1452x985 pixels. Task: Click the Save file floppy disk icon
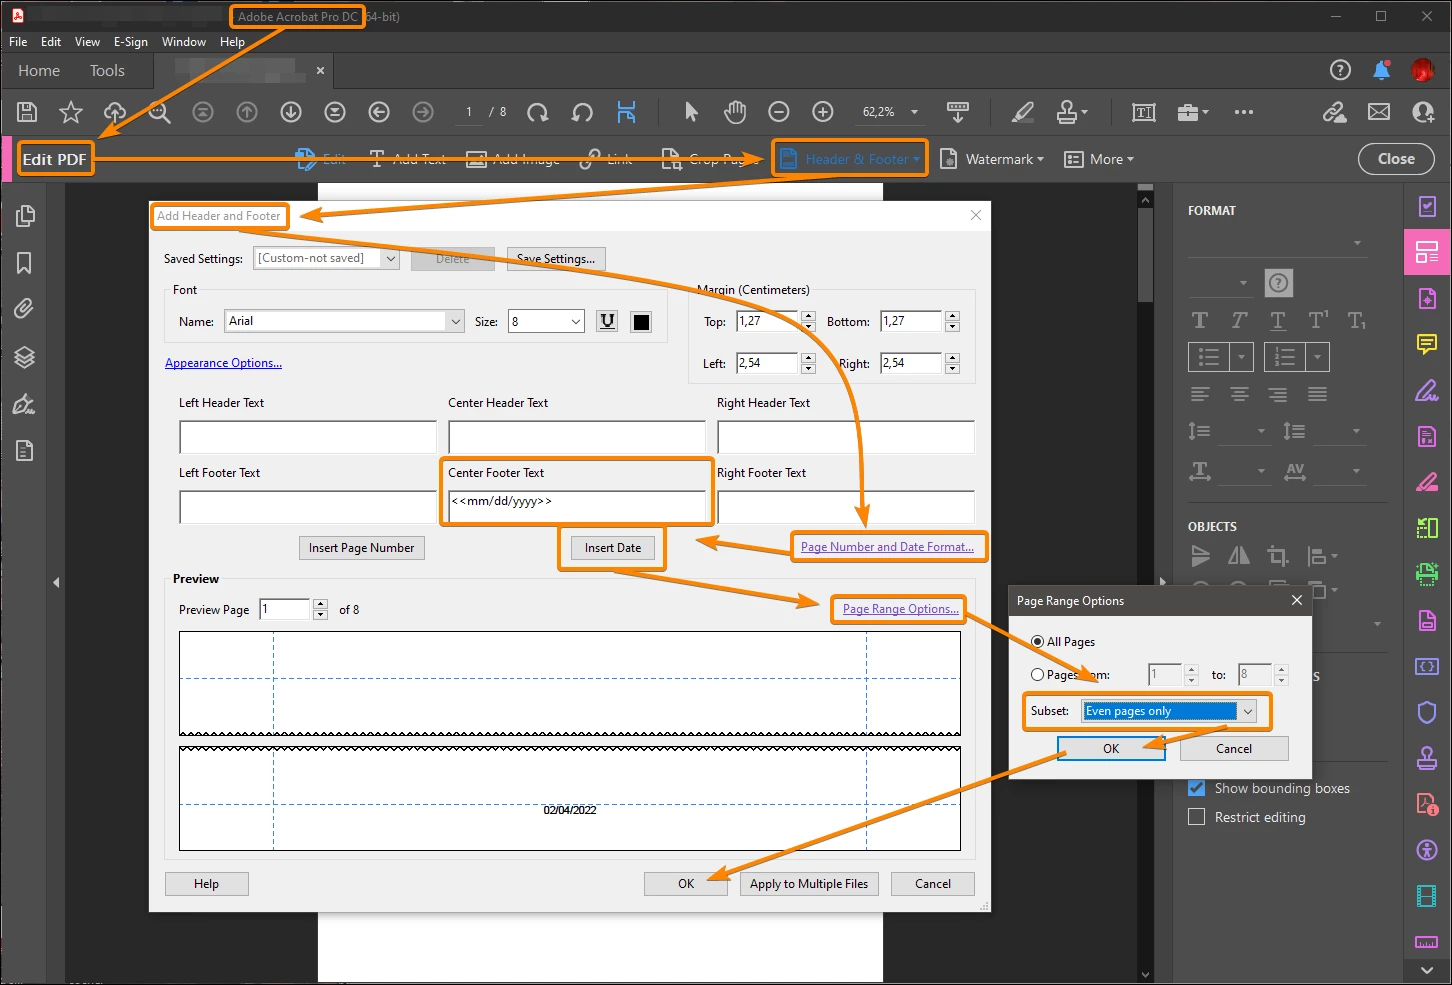[x=27, y=112]
